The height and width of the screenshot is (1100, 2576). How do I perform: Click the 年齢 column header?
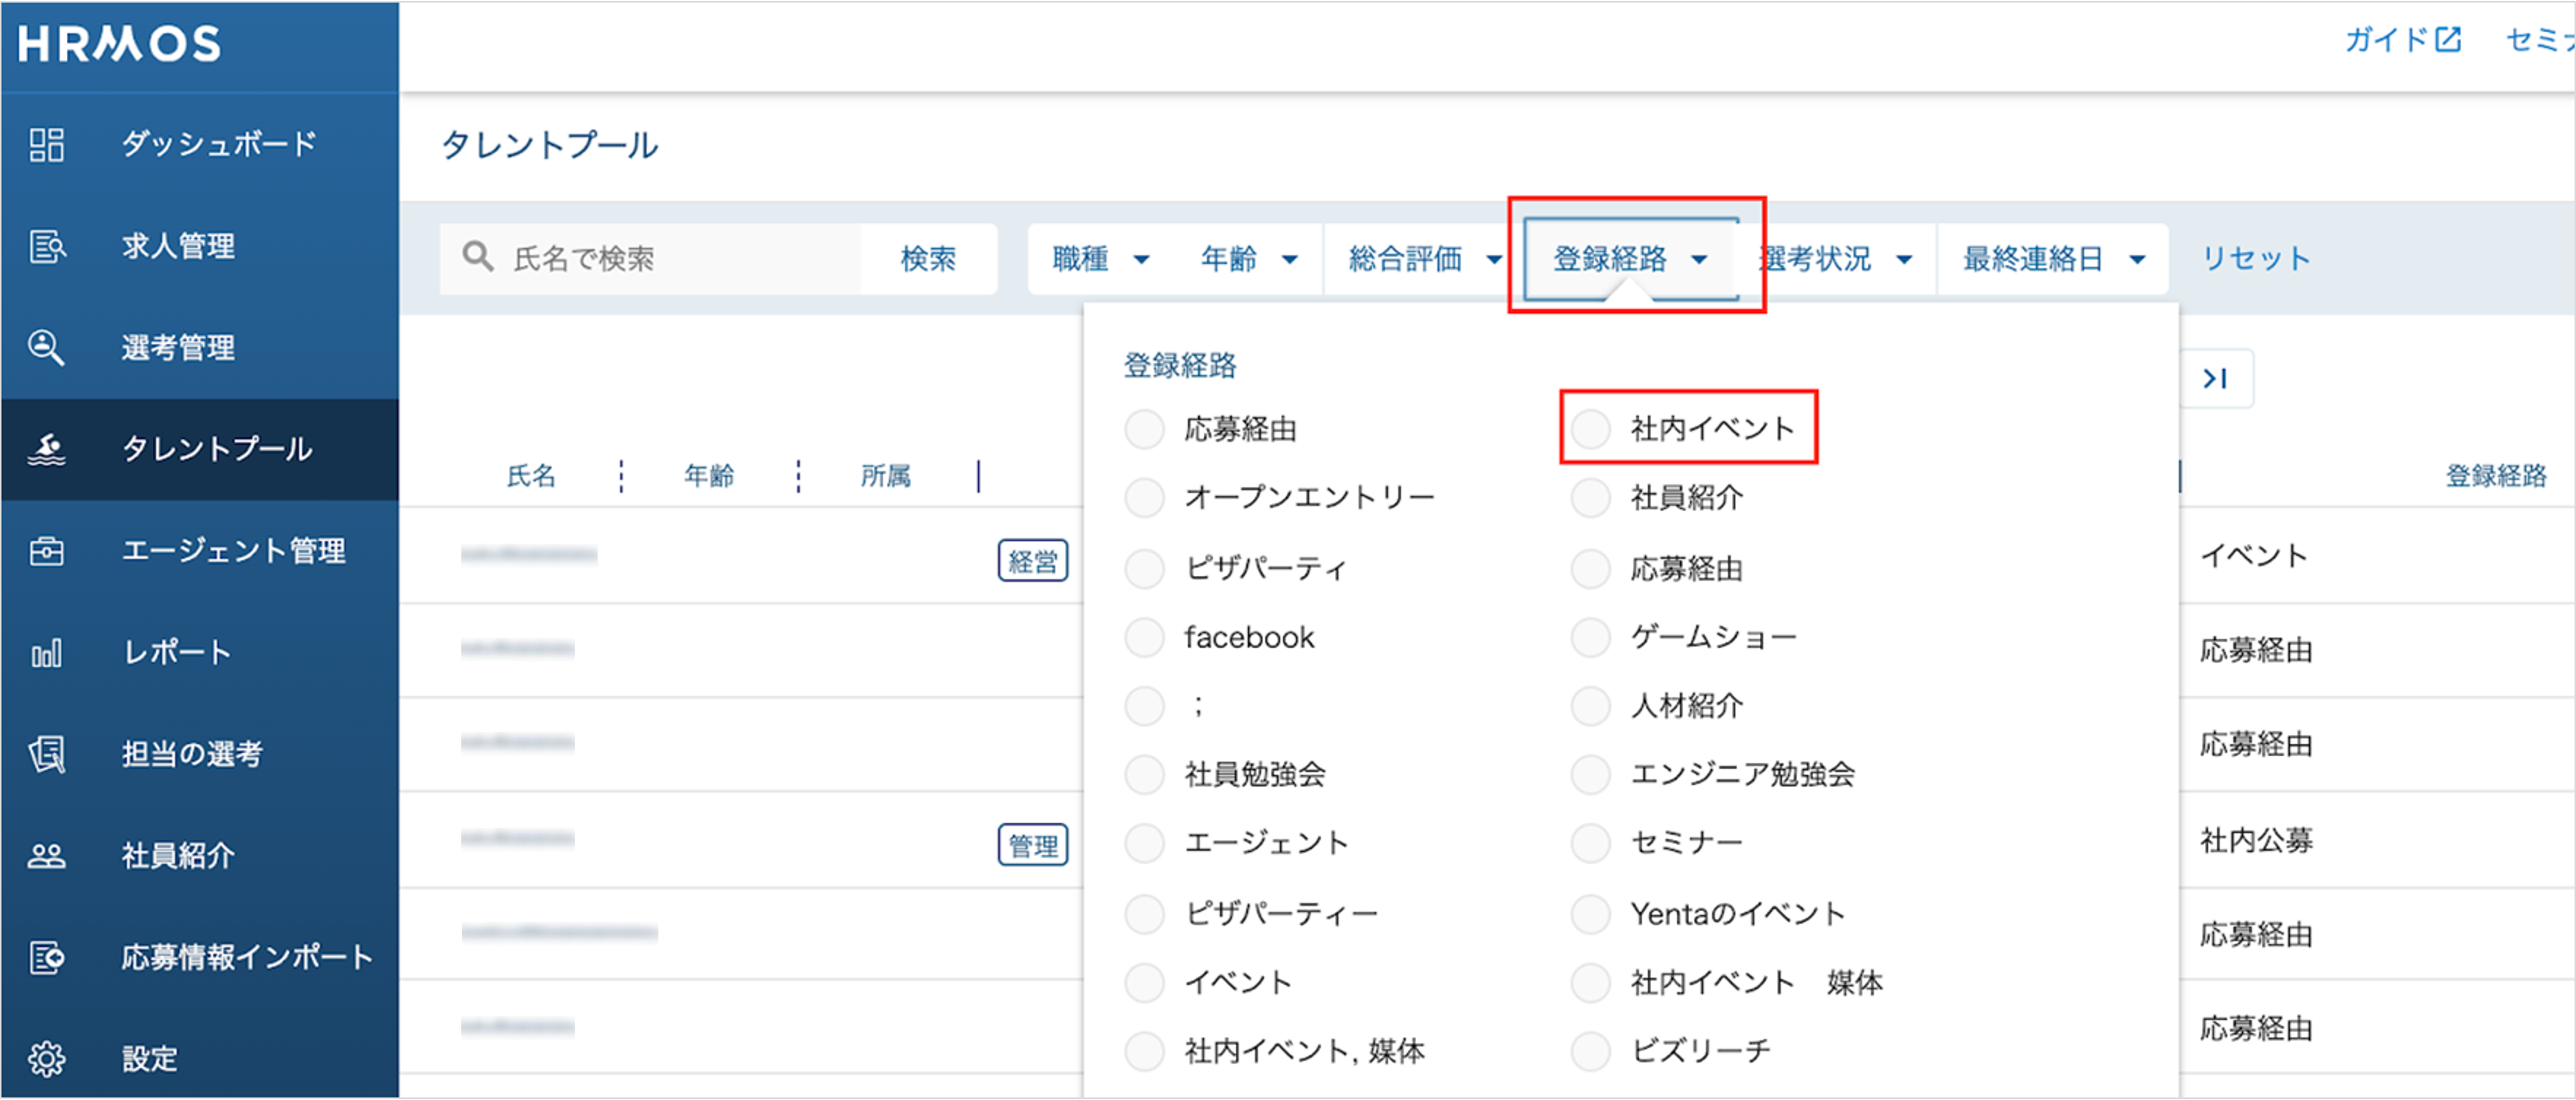(x=709, y=476)
